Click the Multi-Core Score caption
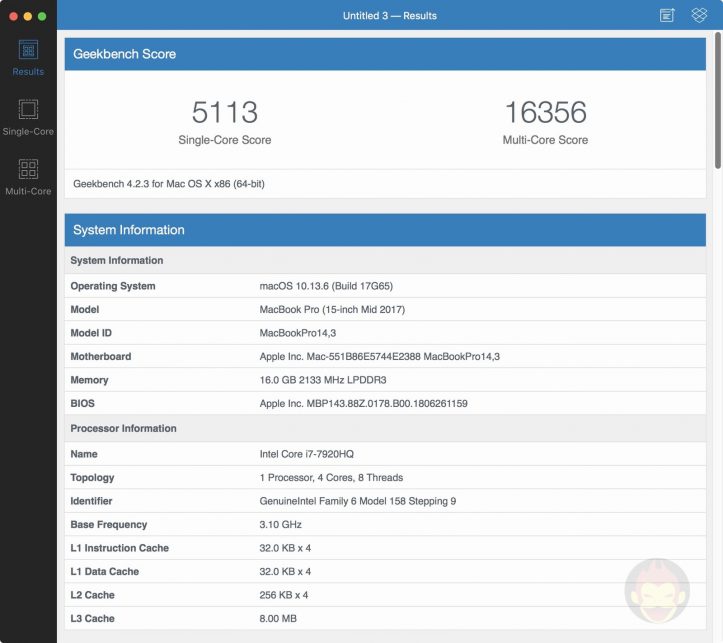The width and height of the screenshot is (723, 643). [x=545, y=140]
